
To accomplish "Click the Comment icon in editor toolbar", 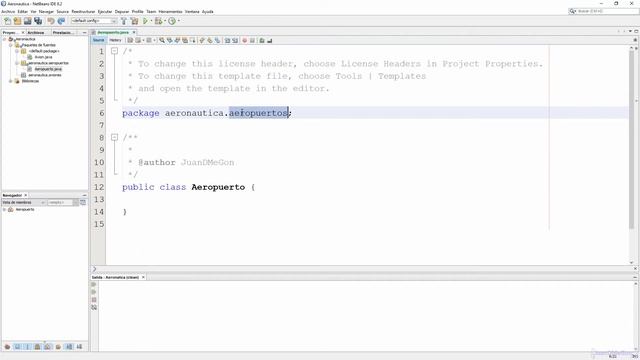I will 262,40.
